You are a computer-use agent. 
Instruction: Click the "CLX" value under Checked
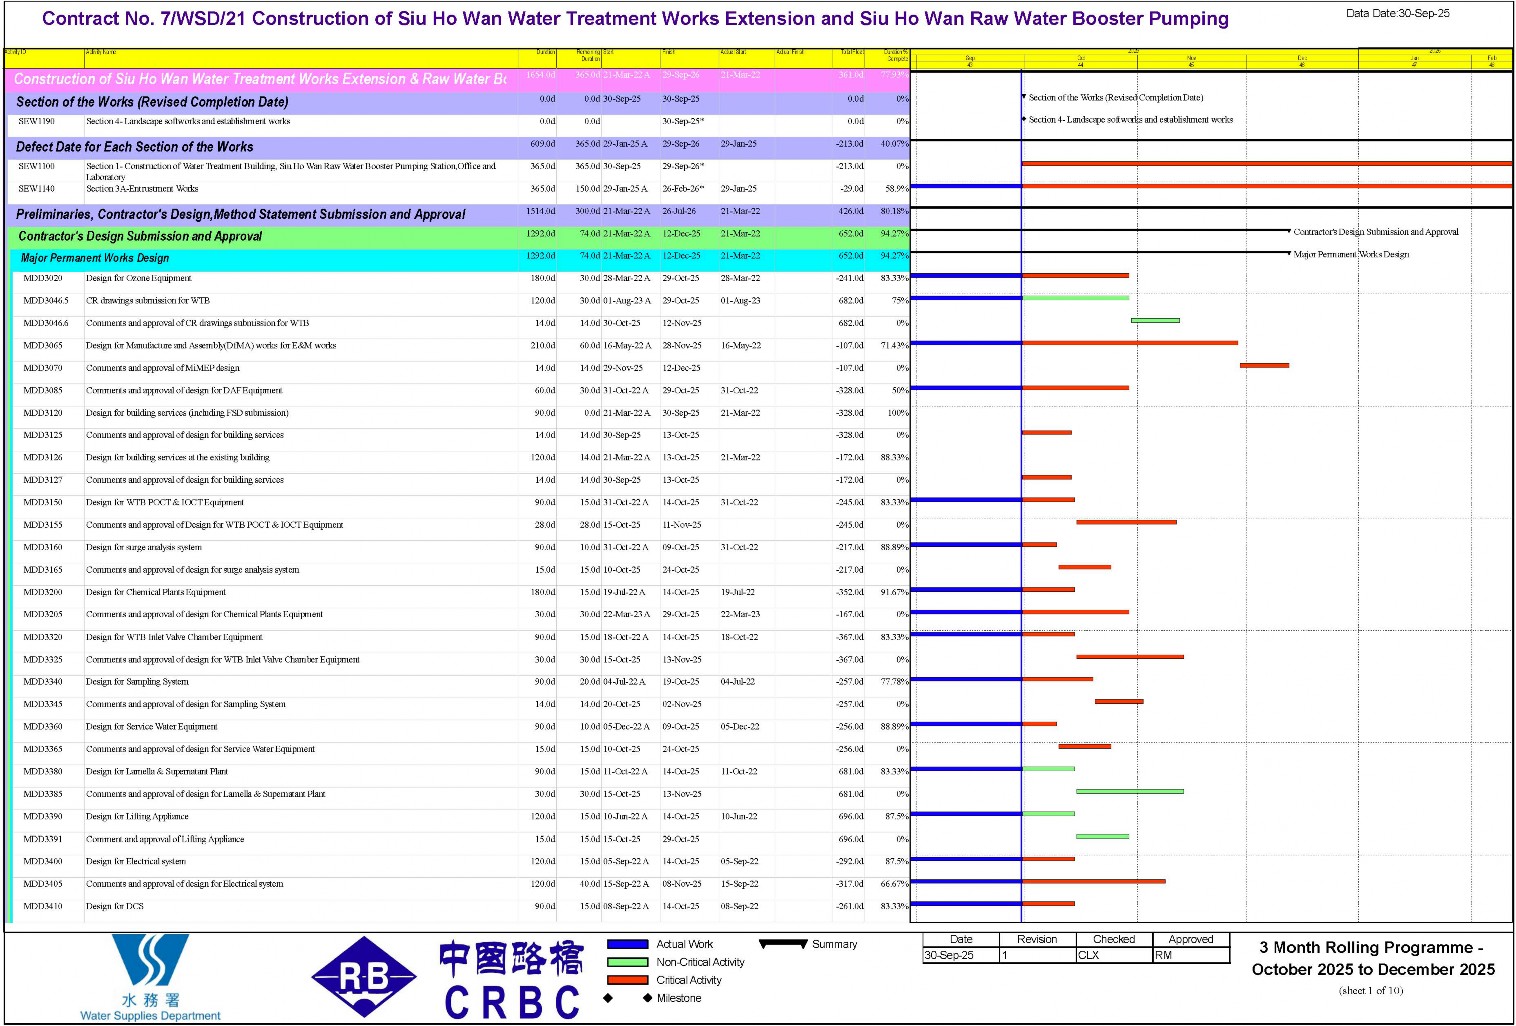pyautogui.click(x=1088, y=955)
